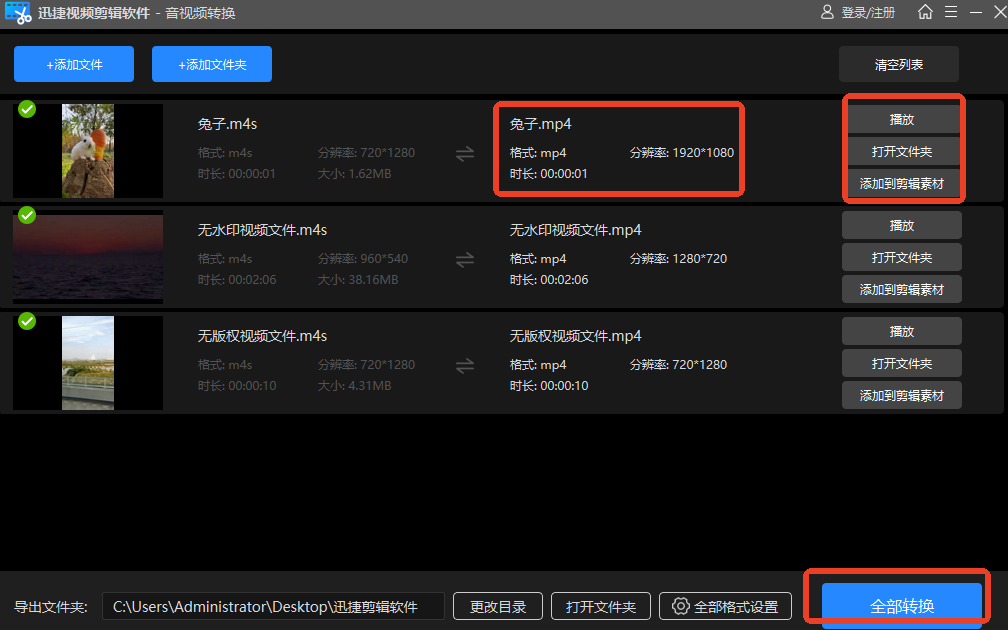The width and height of the screenshot is (1008, 630).
Task: Click the swap arrows icon beside 兔子.m4s
Action: (x=464, y=153)
